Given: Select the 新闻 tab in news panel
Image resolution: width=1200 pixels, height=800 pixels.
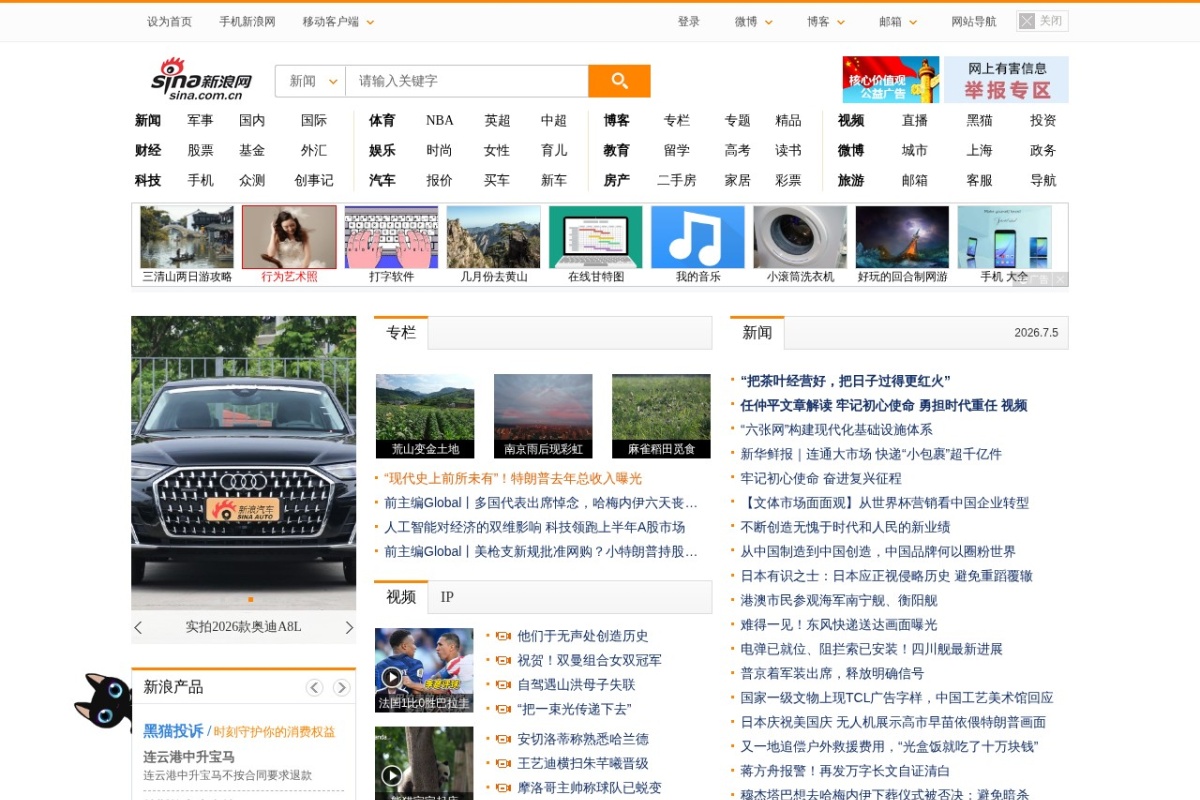Looking at the screenshot, I should [757, 333].
